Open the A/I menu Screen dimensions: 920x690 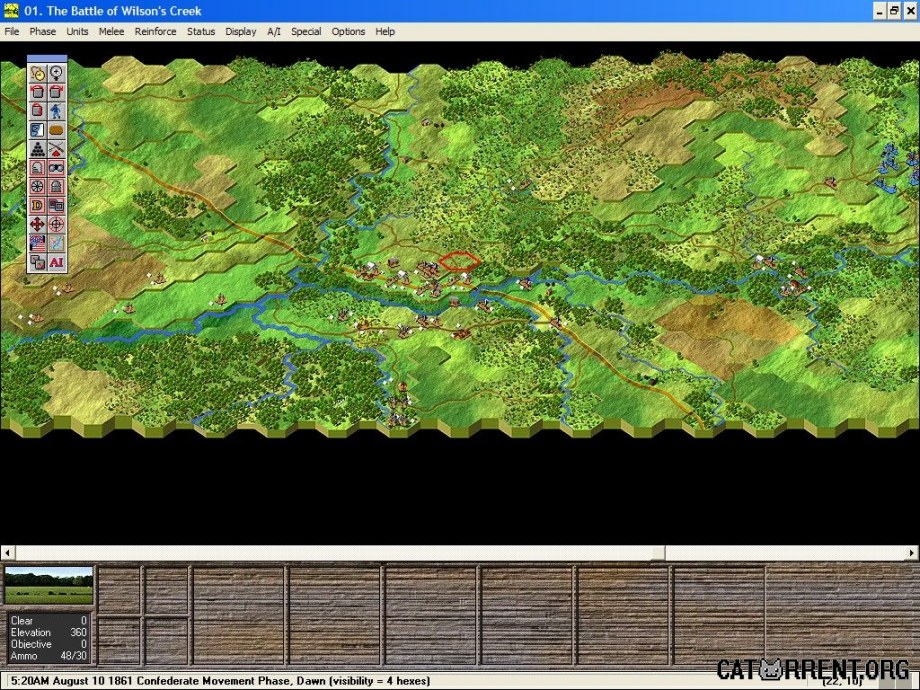pos(273,32)
